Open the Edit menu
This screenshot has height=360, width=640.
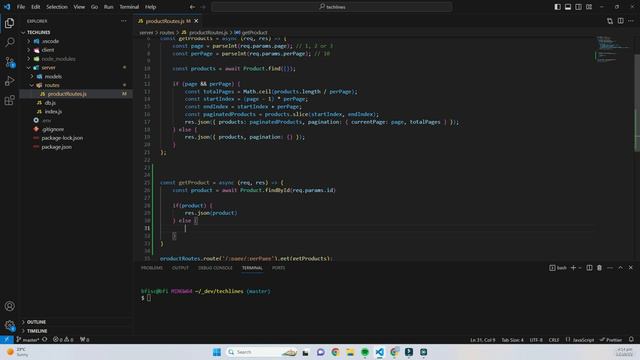pyautogui.click(x=36, y=7)
